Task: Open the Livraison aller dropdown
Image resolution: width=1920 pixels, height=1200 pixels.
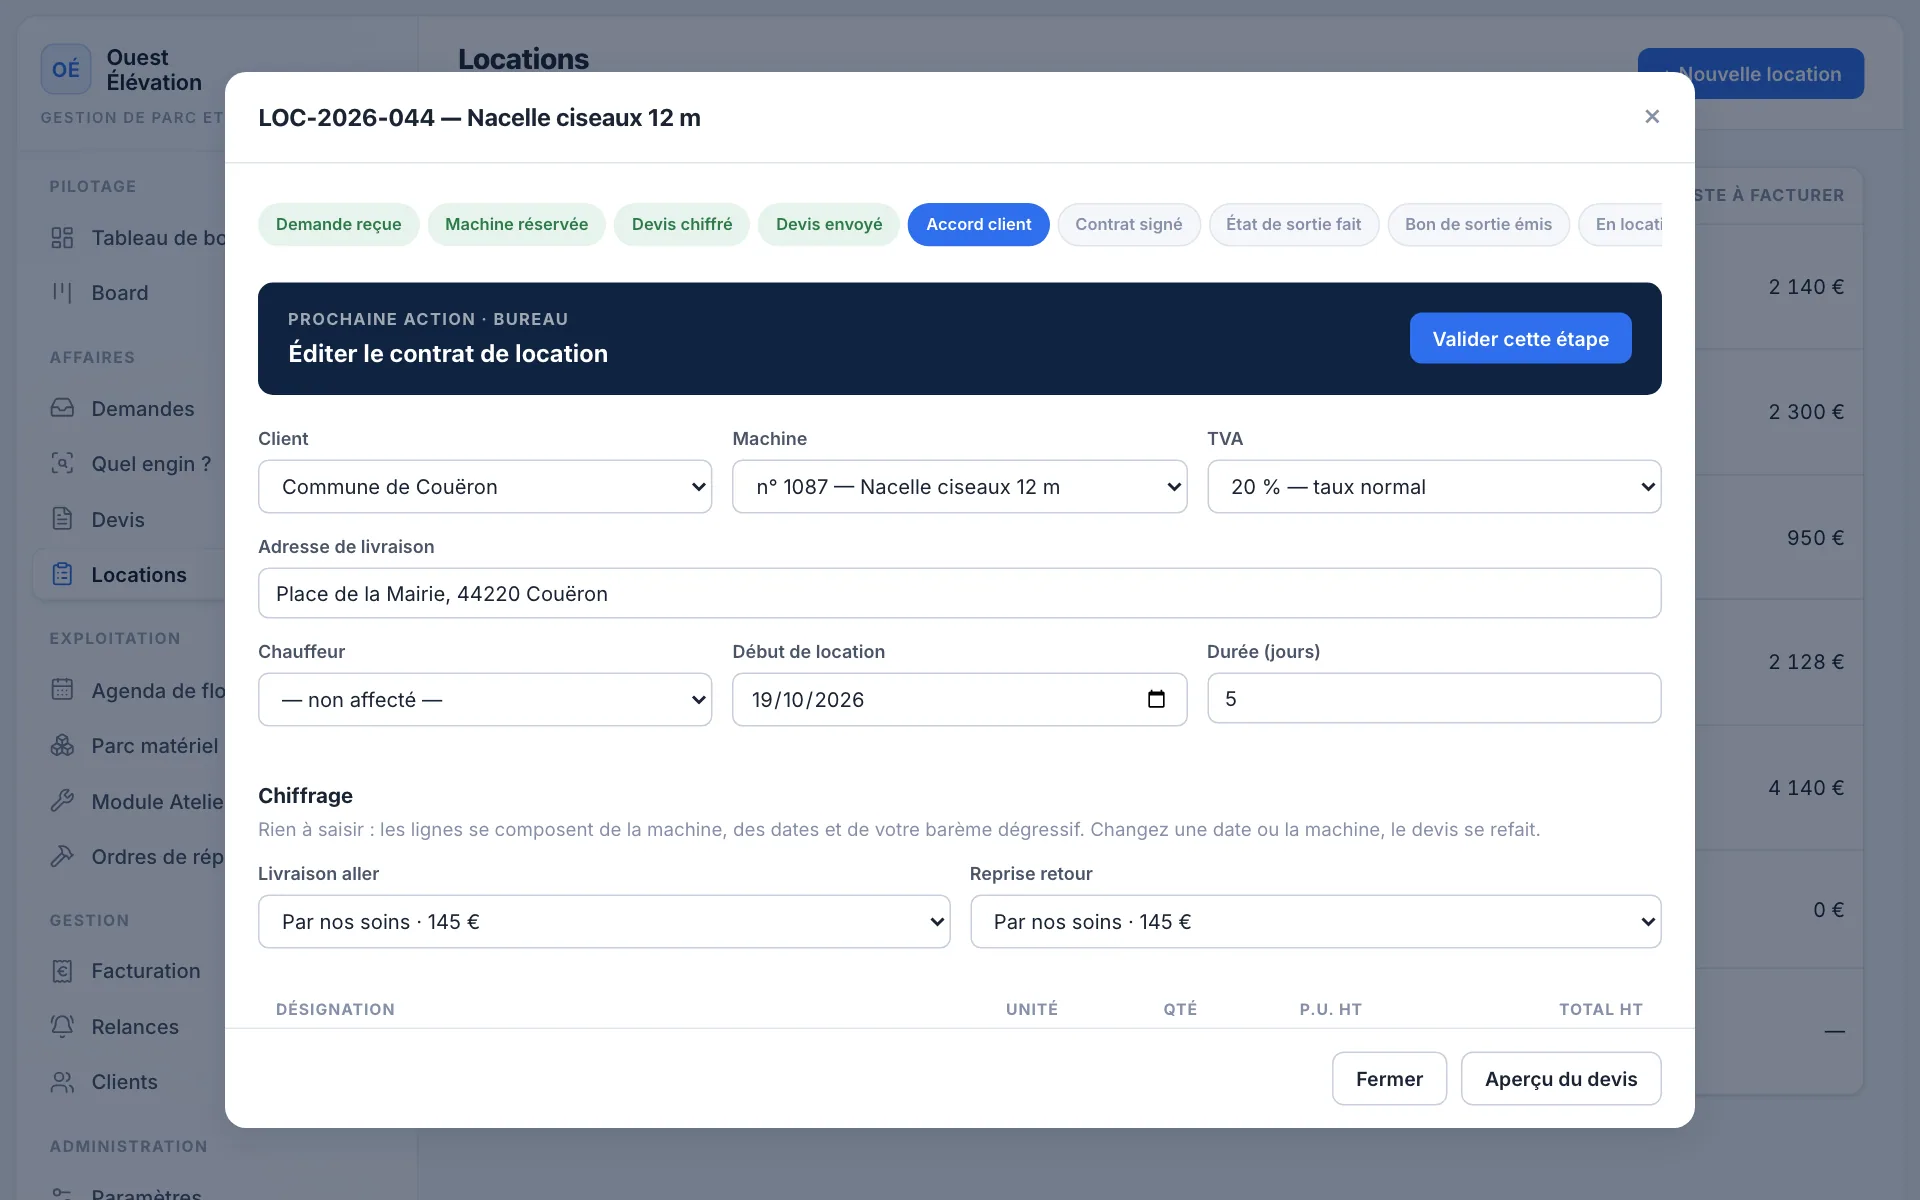Action: (604, 922)
